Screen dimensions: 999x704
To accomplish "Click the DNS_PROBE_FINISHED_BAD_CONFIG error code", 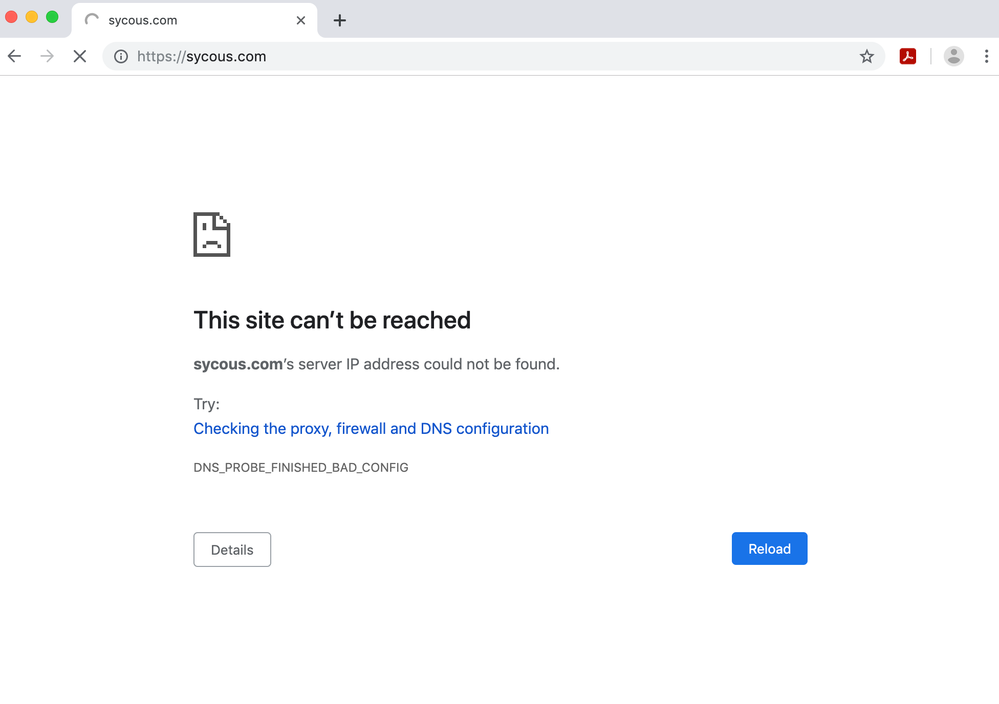I will [x=301, y=468].
